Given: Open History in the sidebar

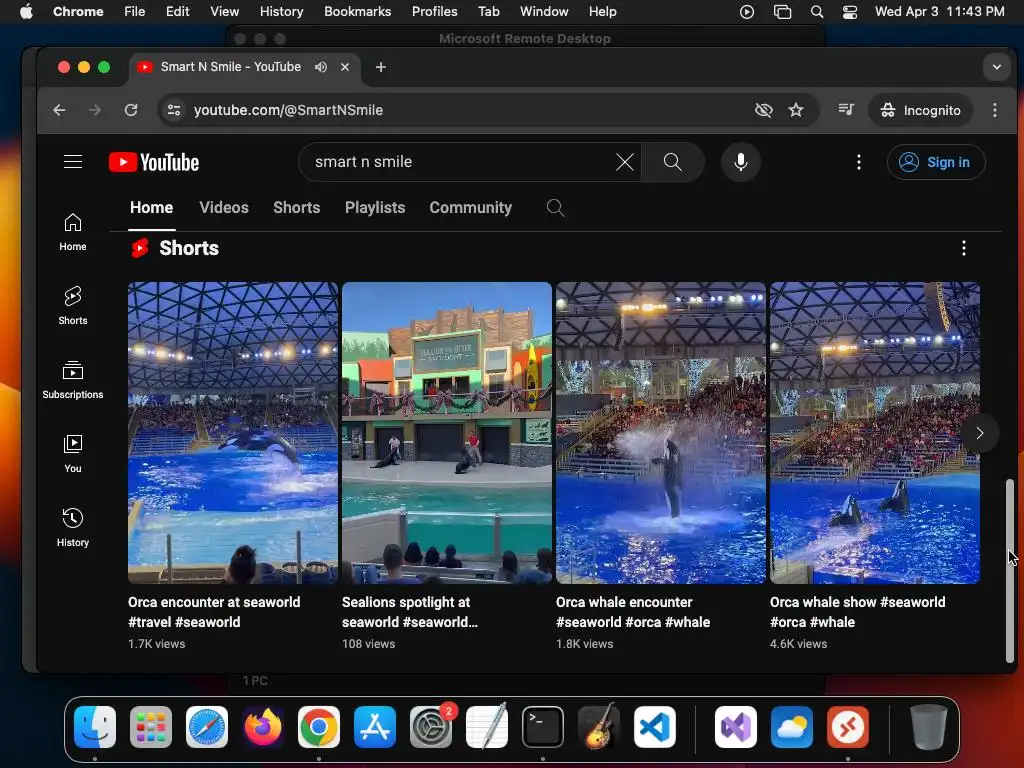Looking at the screenshot, I should 72,528.
